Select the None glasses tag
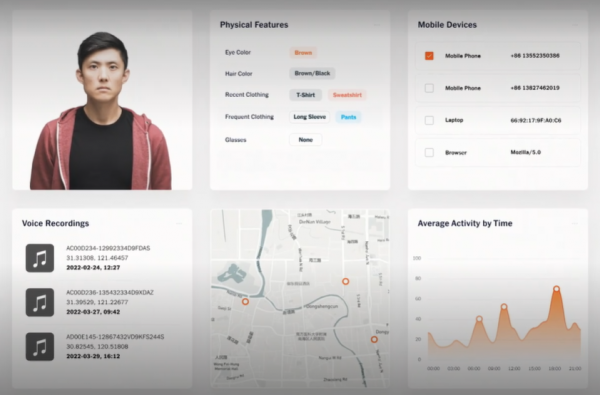The width and height of the screenshot is (600, 395). [305, 140]
